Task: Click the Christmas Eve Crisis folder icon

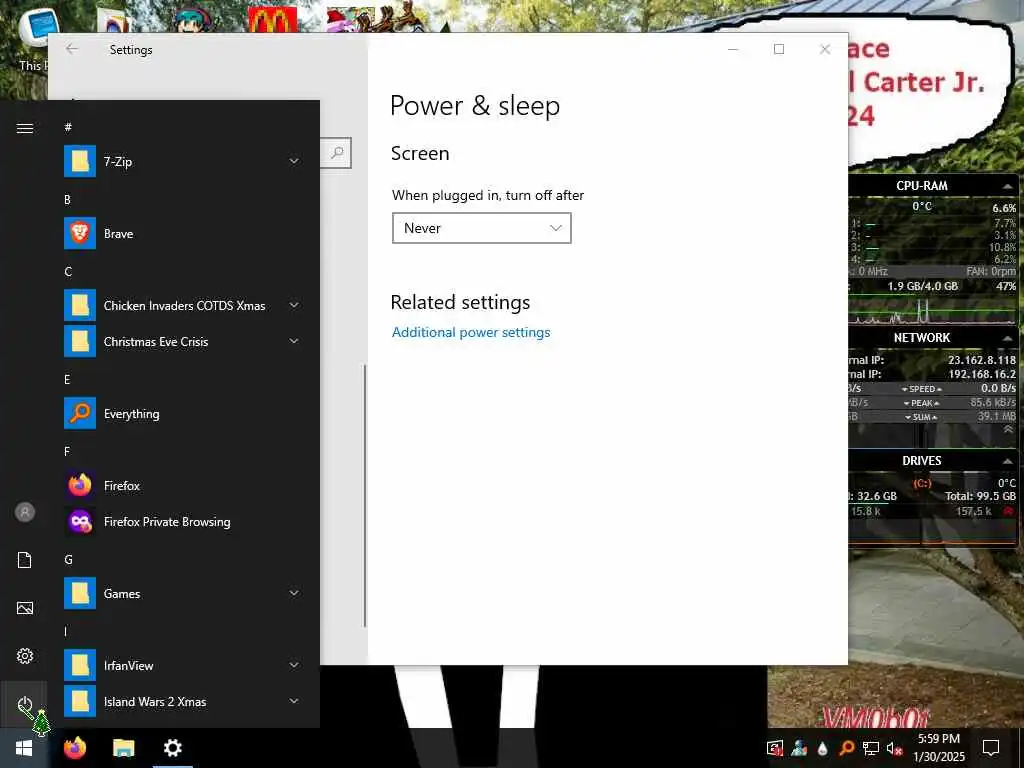Action: pos(80,342)
